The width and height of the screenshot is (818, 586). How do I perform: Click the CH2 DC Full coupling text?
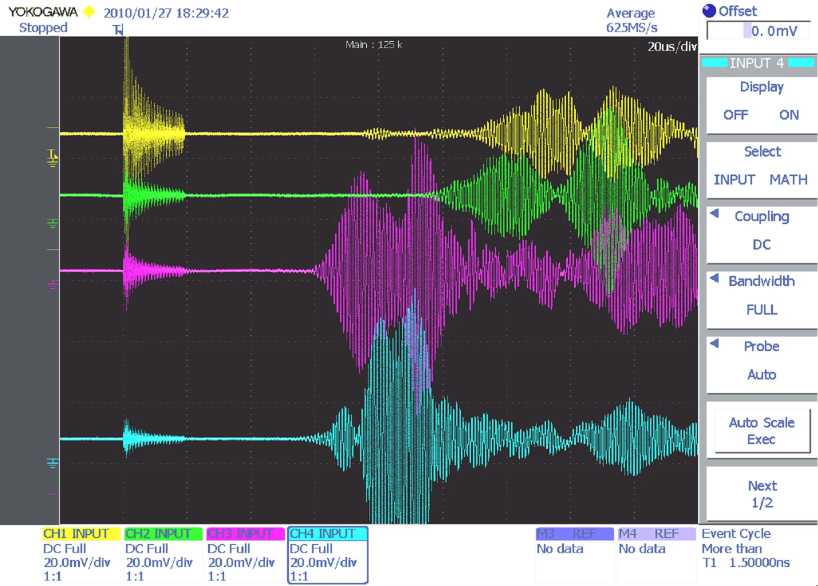(x=147, y=548)
